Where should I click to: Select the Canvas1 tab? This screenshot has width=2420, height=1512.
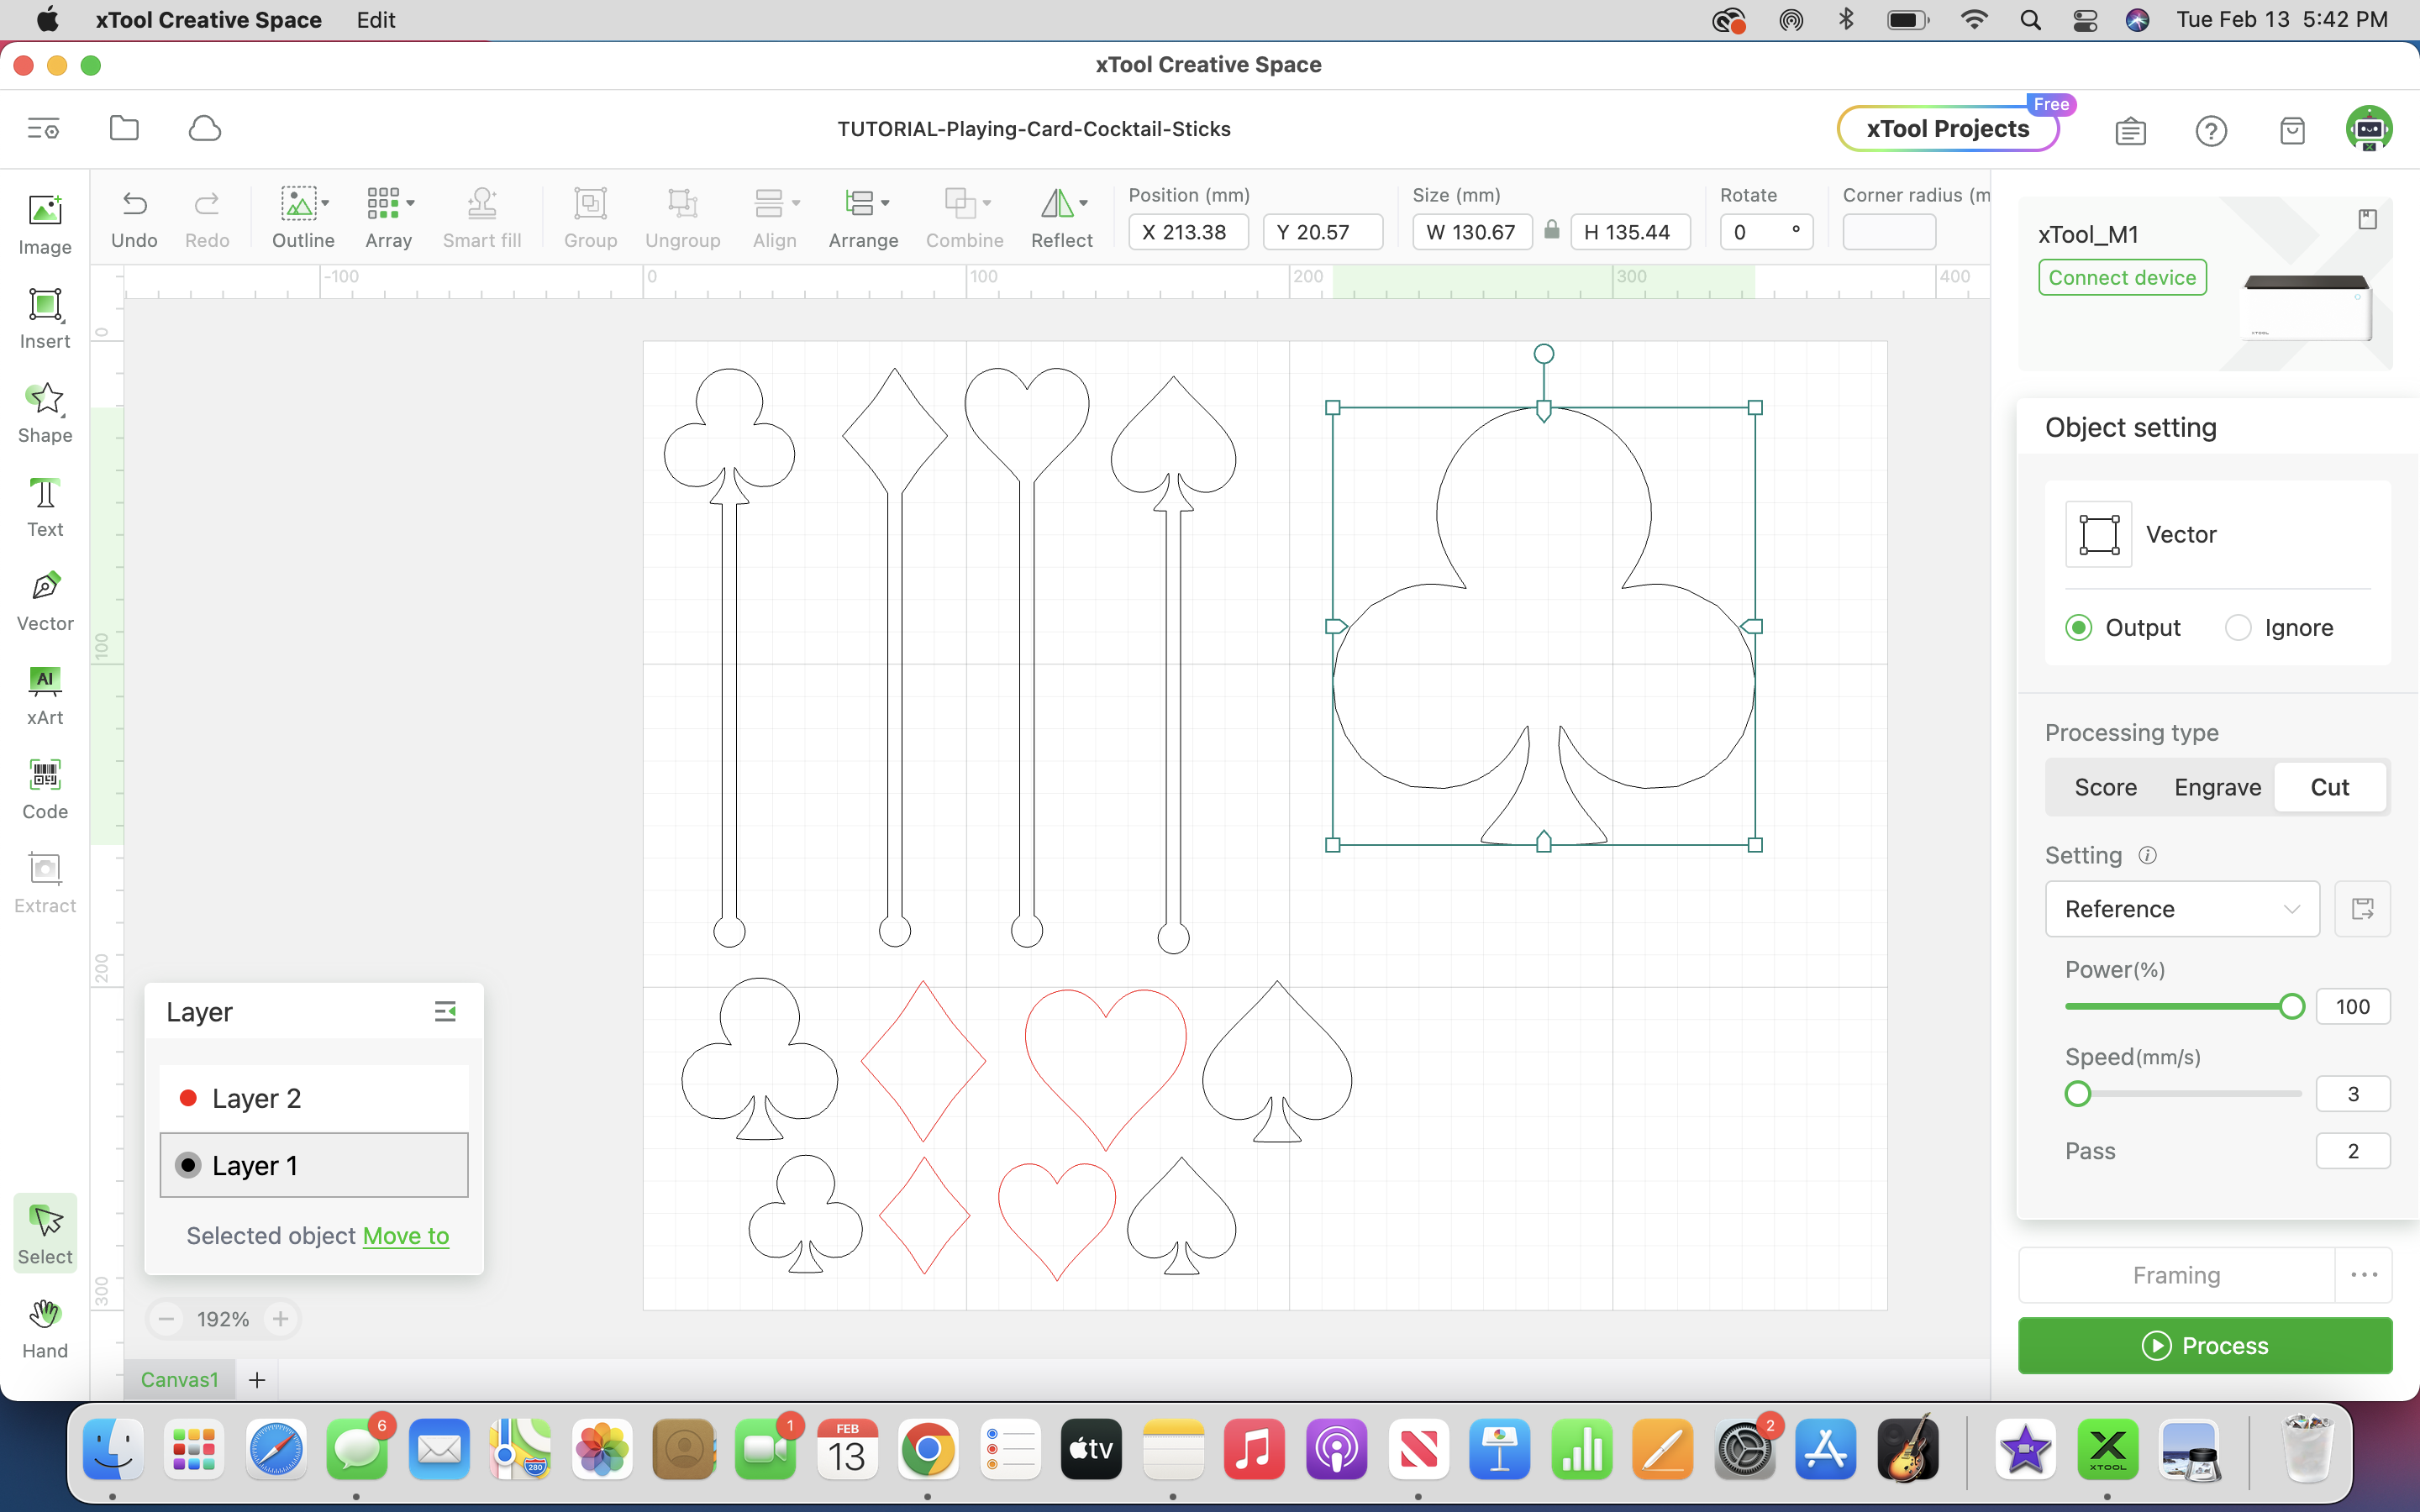pyautogui.click(x=180, y=1379)
